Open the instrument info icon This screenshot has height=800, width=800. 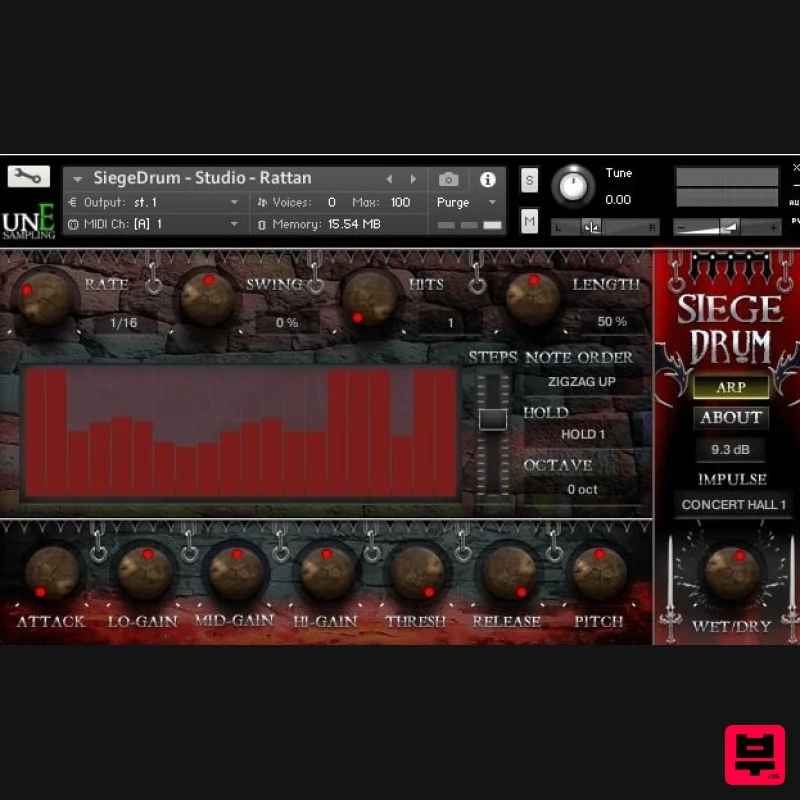488,180
